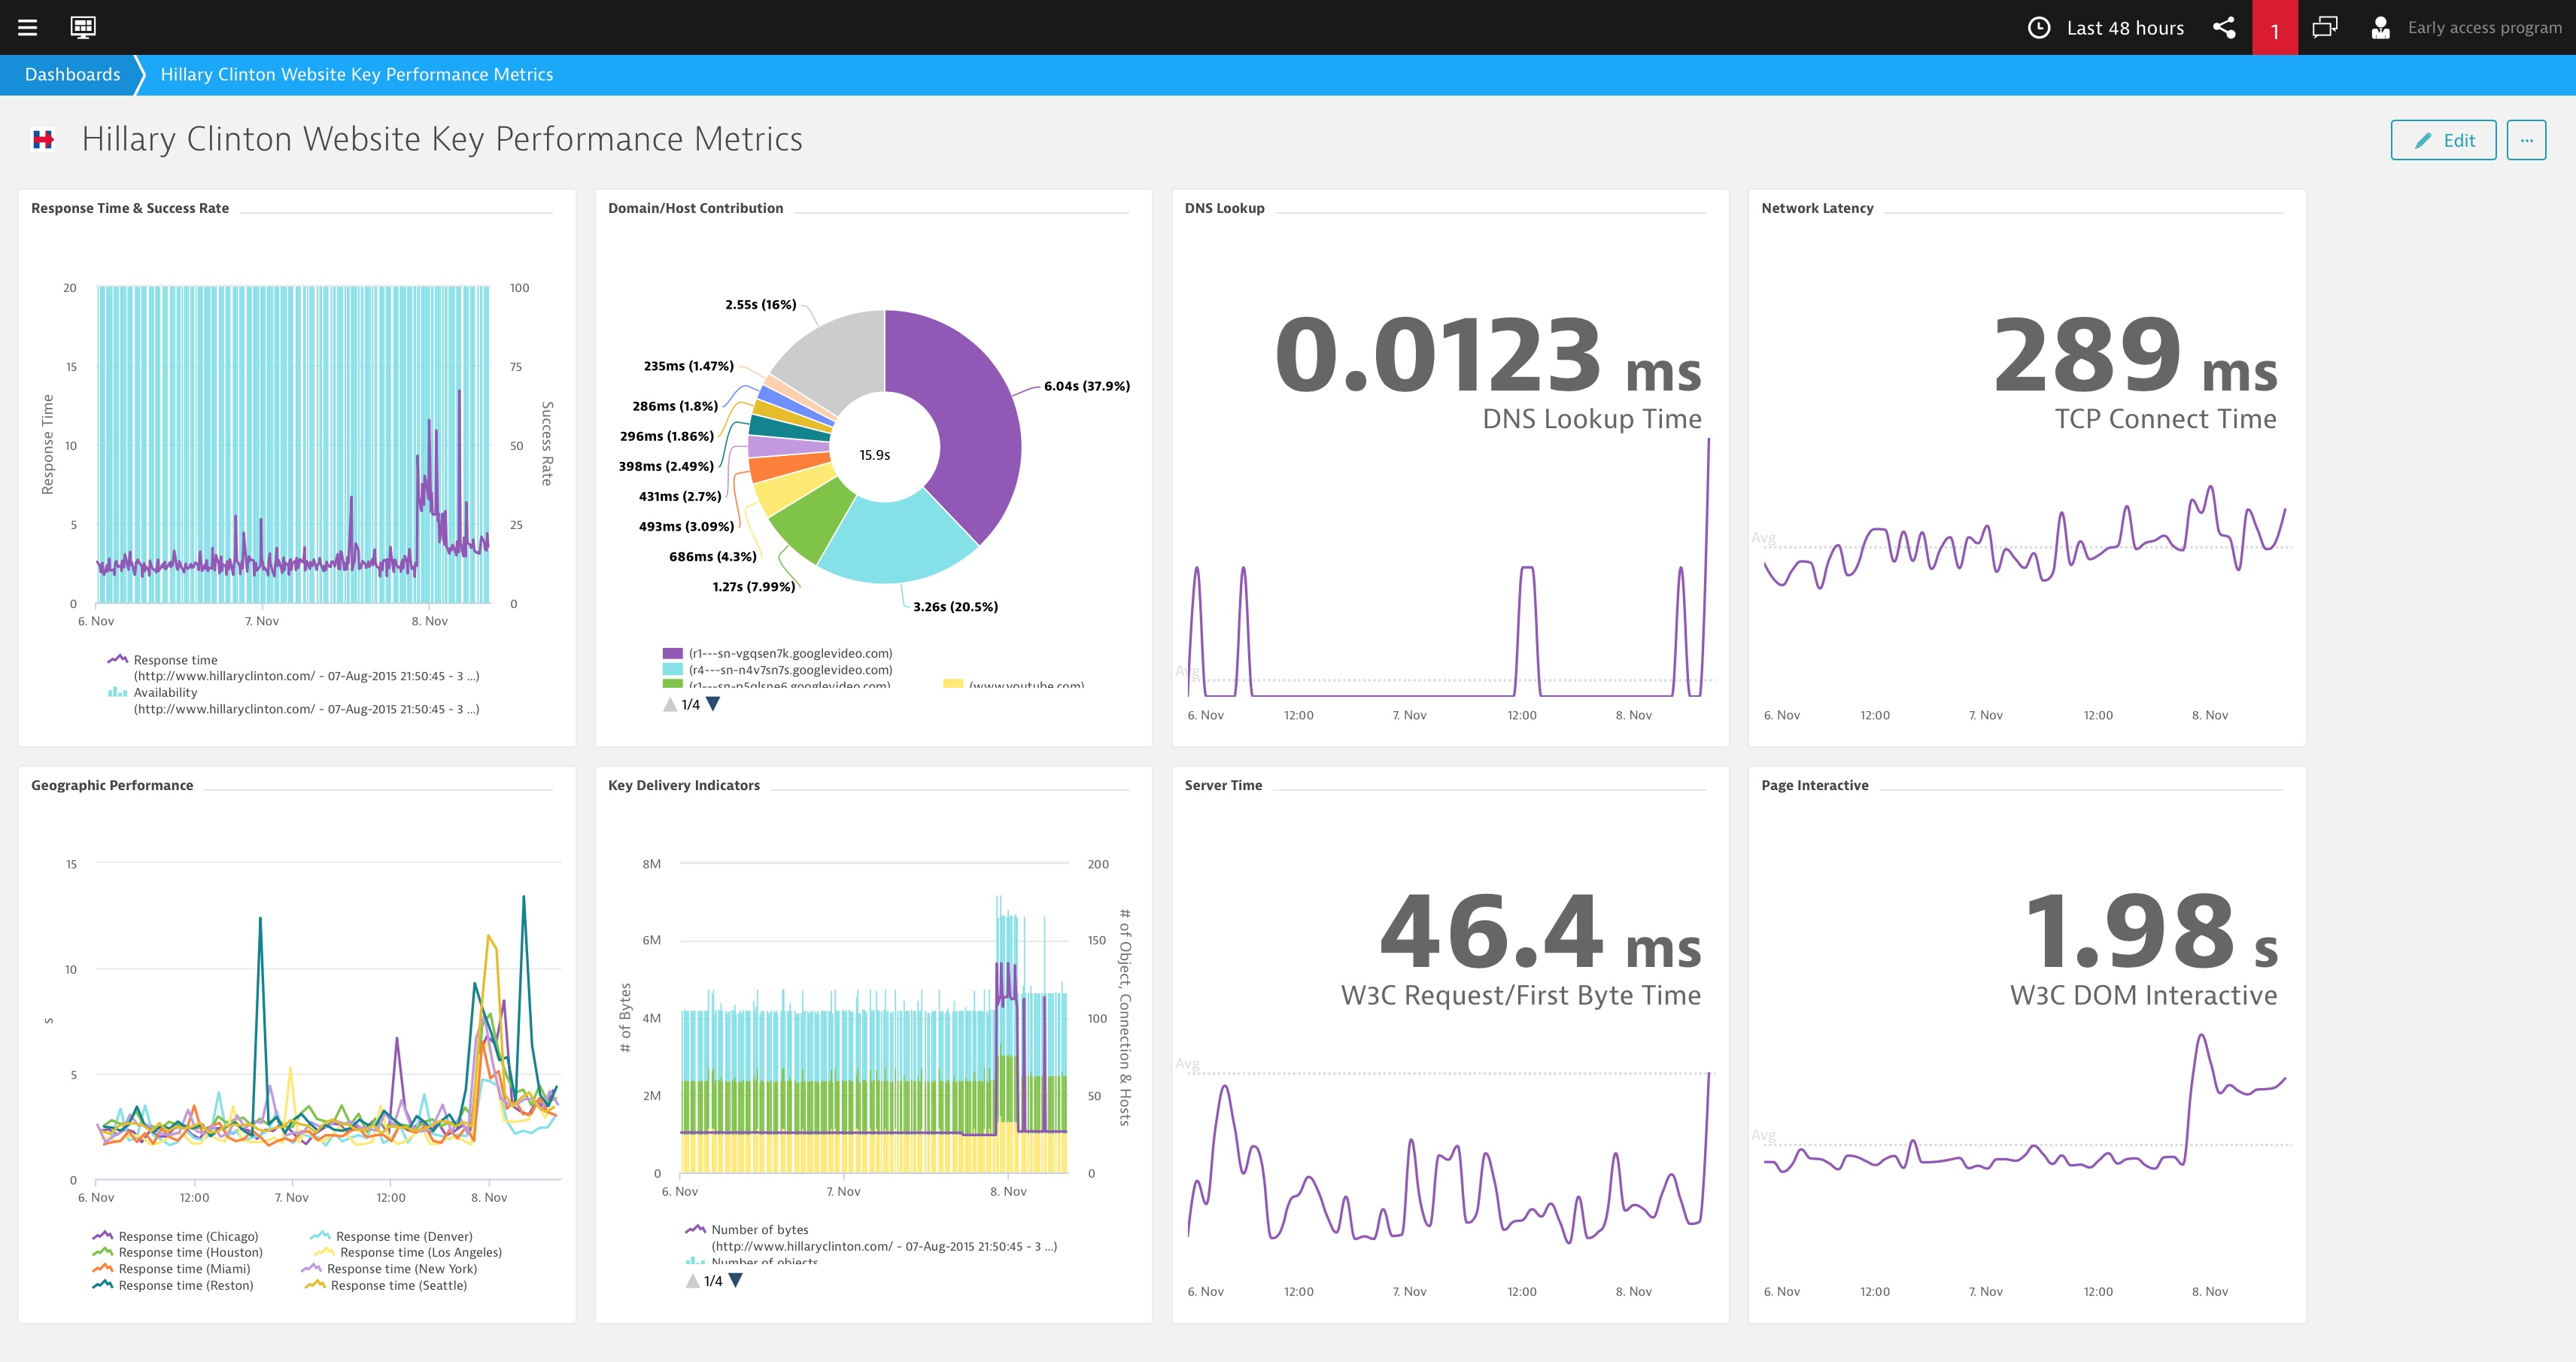Viewport: 2576px width, 1362px height.
Task: Click the 2.55s (16%) pie label
Action: [x=761, y=305]
